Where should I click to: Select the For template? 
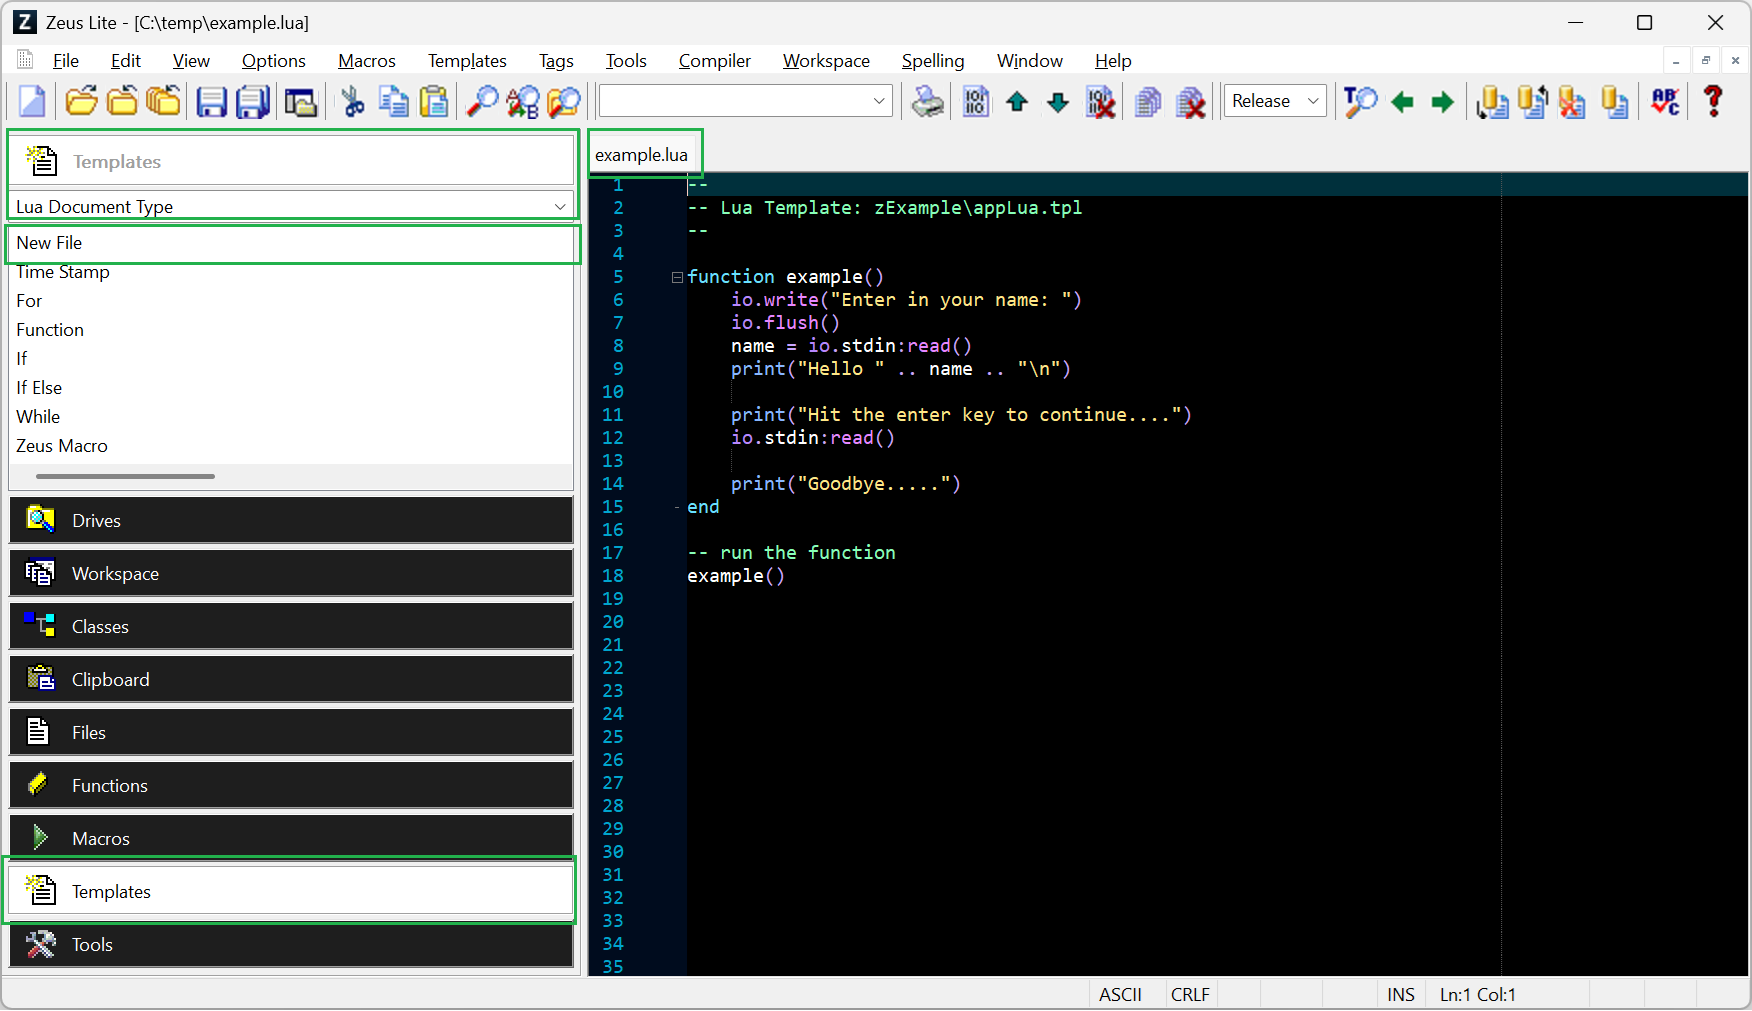(292, 301)
